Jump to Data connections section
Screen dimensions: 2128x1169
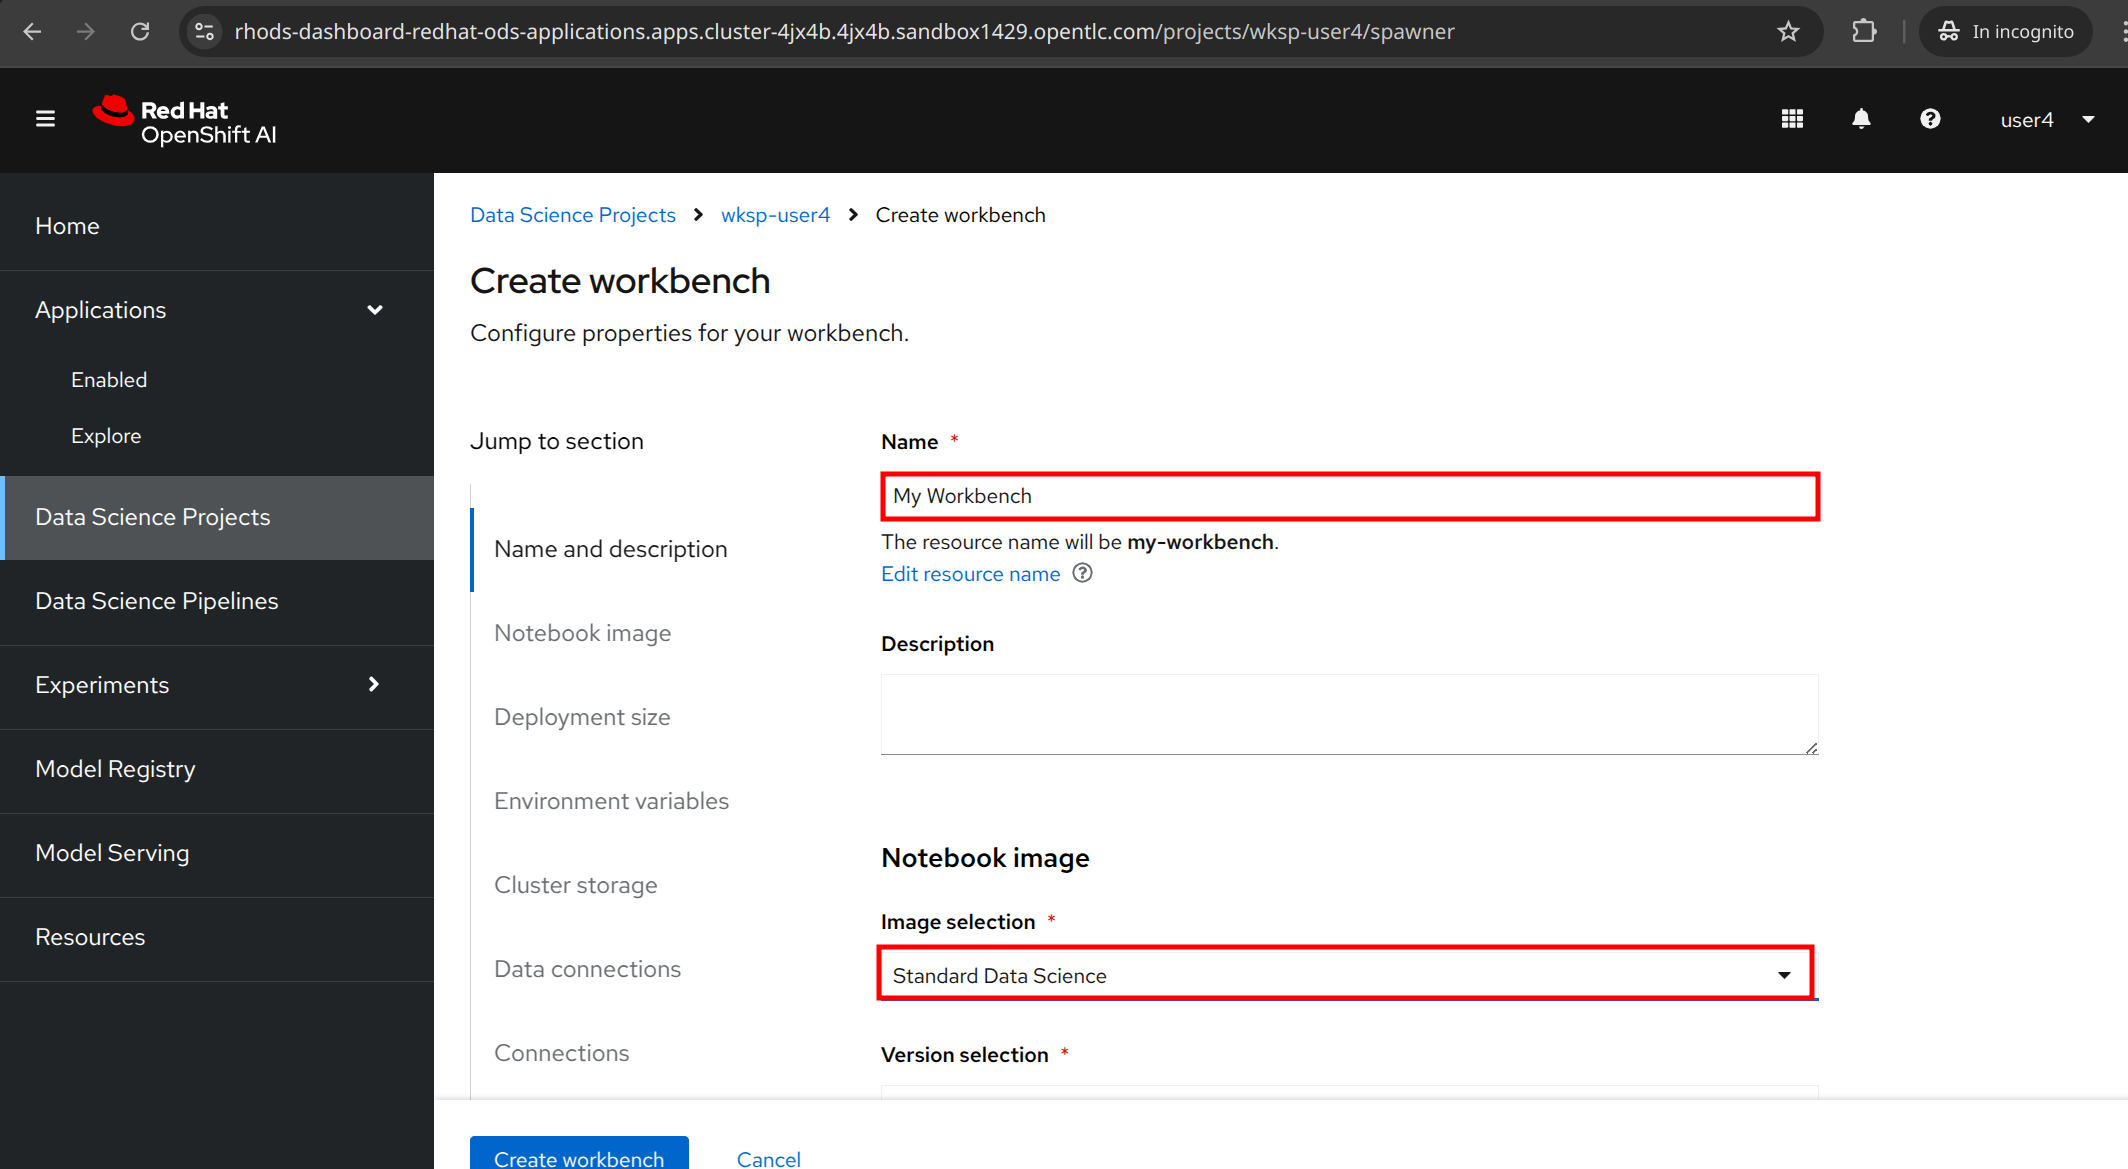coord(587,969)
